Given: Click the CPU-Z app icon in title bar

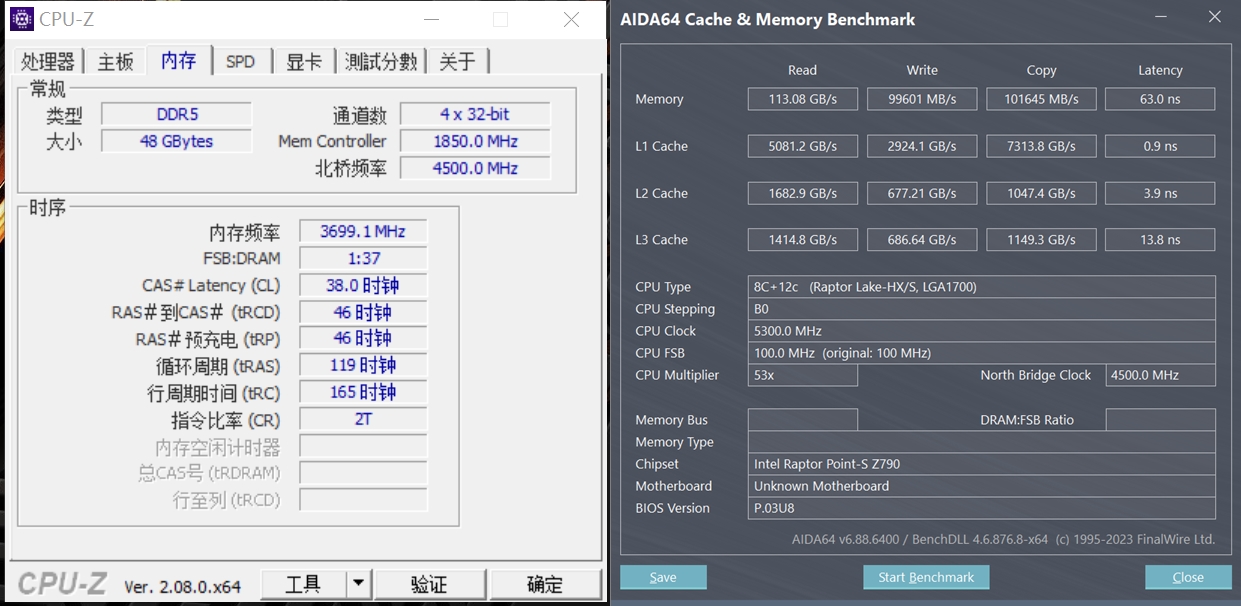Looking at the screenshot, I should pos(21,18).
